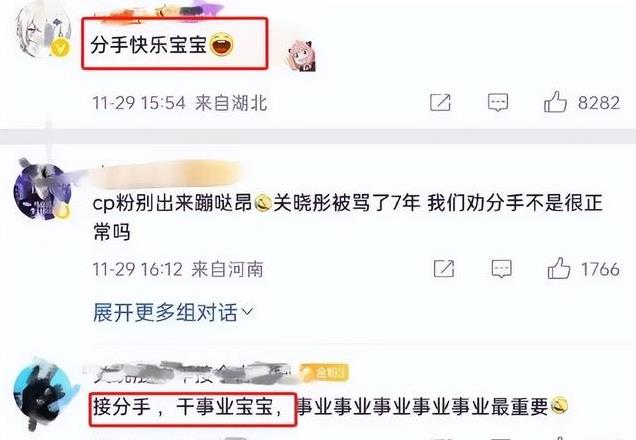Image resolution: width=636 pixels, height=440 pixels.
Task: Like the comment with 8282 likes
Action: point(555,102)
